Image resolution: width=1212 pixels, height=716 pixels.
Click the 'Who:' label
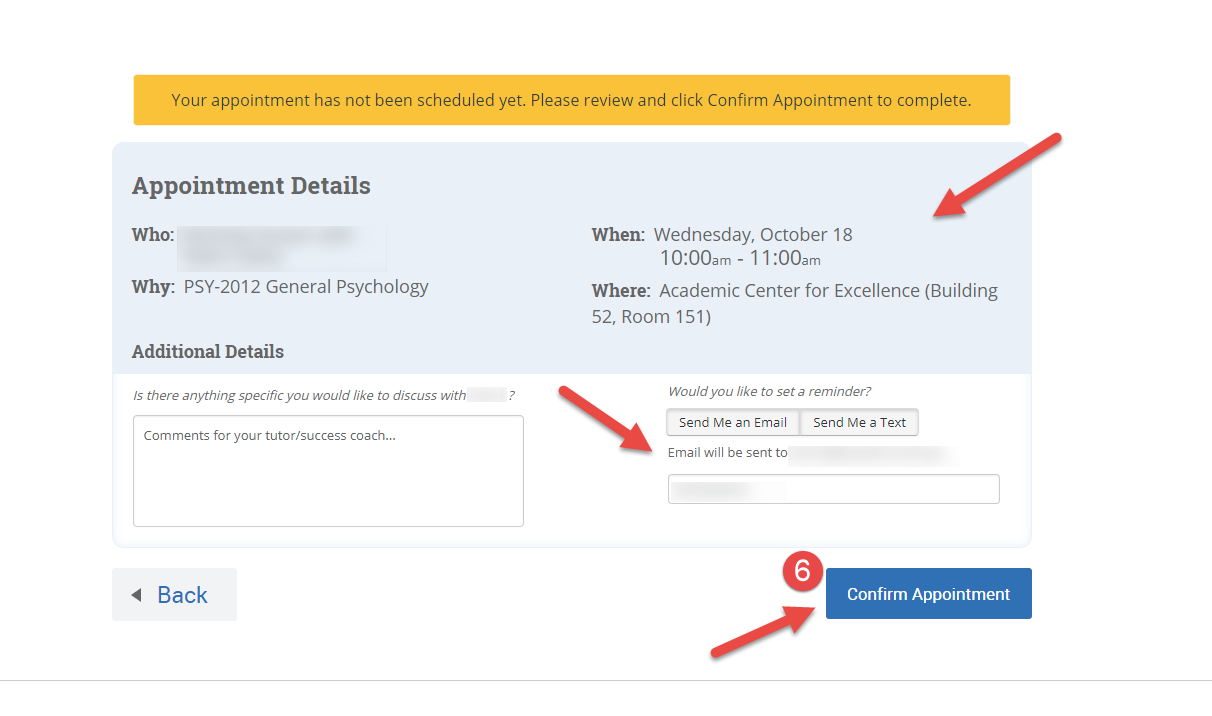(153, 235)
